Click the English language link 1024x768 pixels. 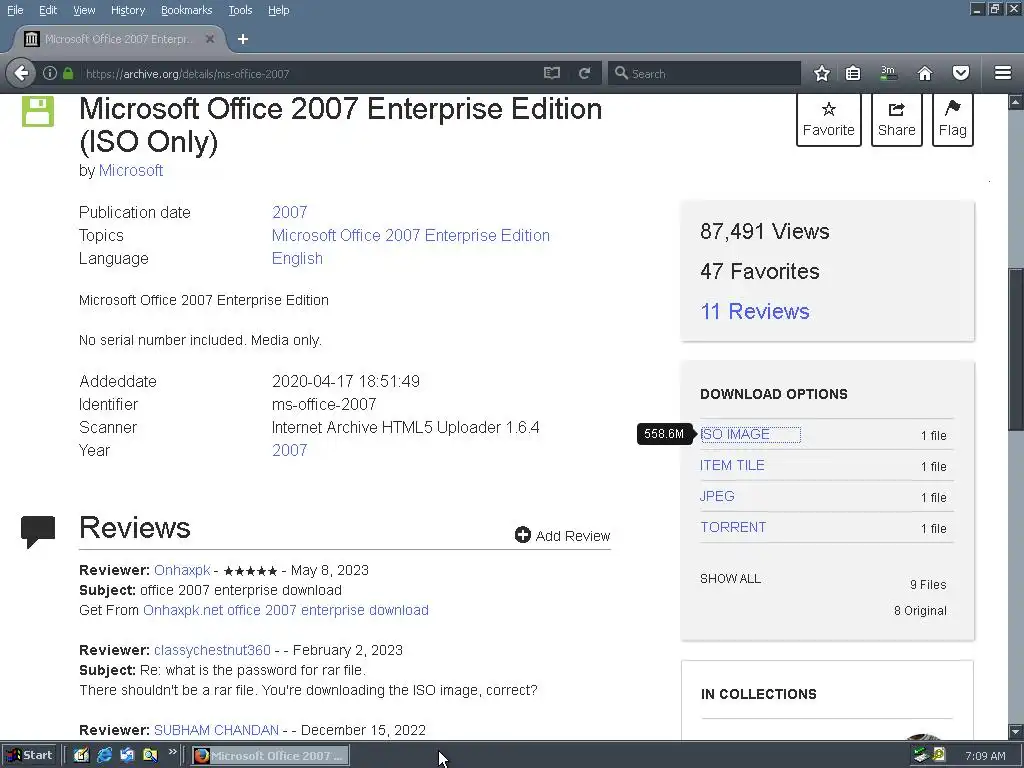297,259
